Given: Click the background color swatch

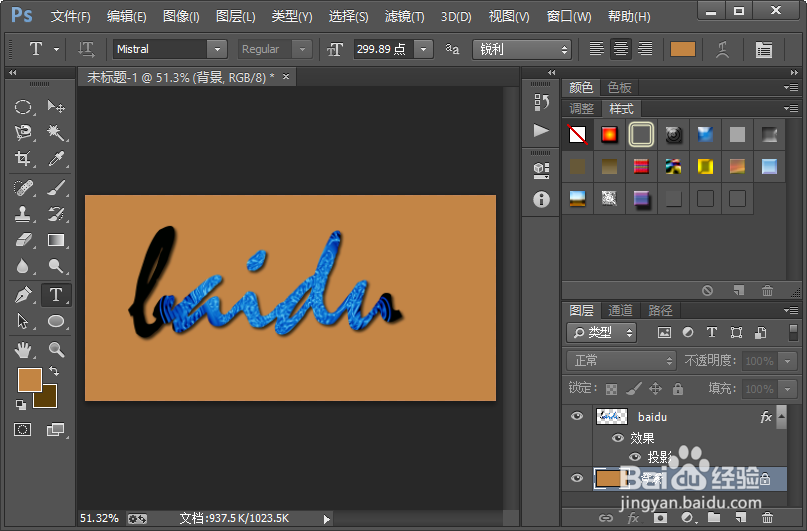Looking at the screenshot, I should pos(49,399).
